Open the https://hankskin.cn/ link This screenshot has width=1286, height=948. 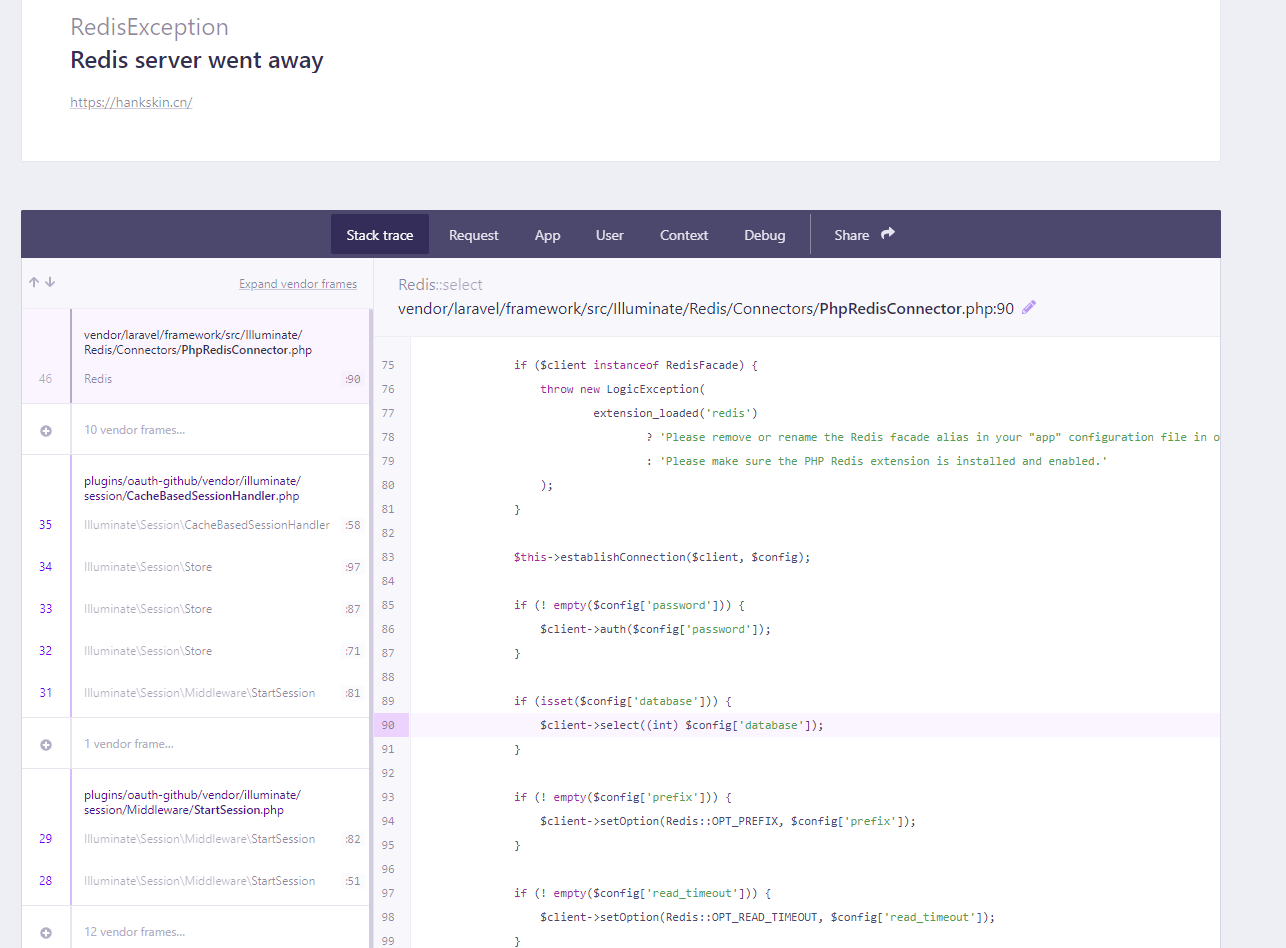pyautogui.click(x=131, y=102)
